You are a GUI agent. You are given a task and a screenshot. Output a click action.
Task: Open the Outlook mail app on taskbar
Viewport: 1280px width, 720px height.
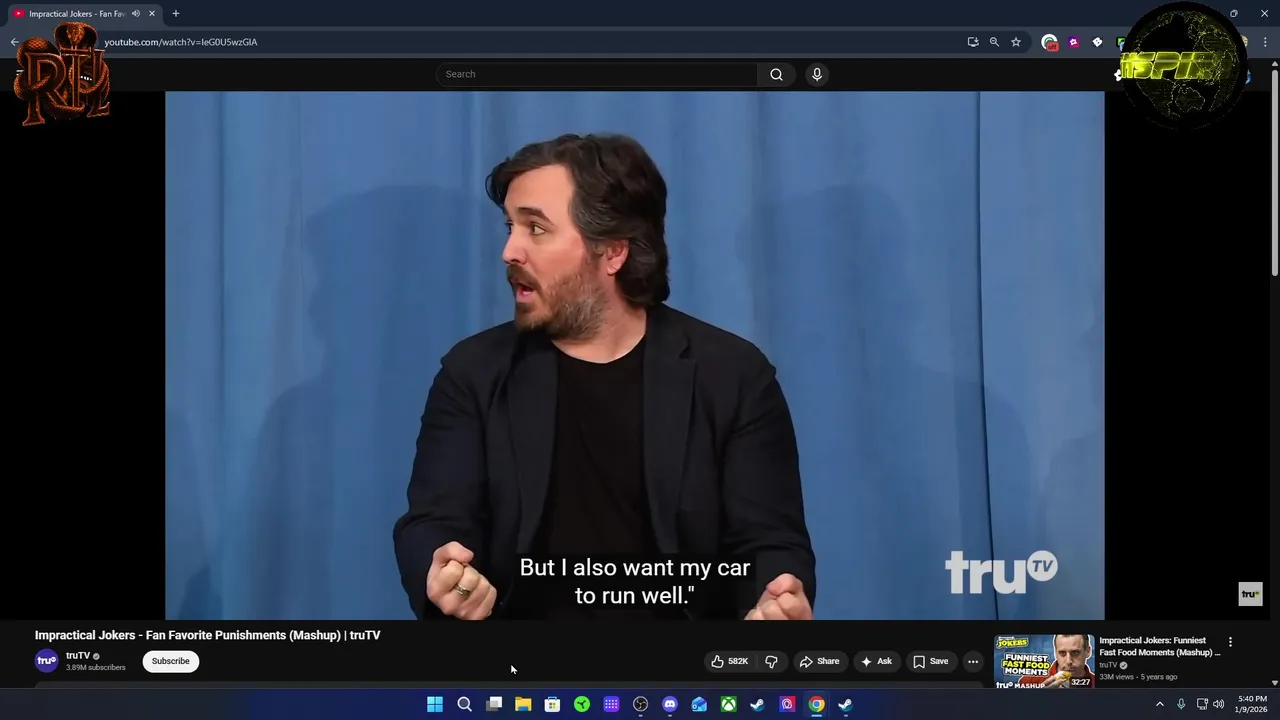(699, 705)
